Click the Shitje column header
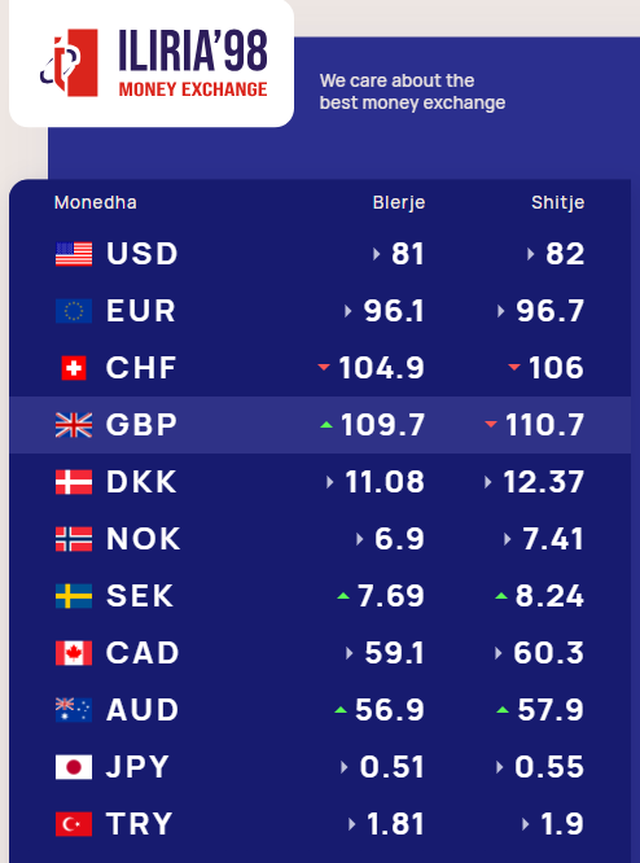Screen dimensions: 640x863 tap(557, 203)
